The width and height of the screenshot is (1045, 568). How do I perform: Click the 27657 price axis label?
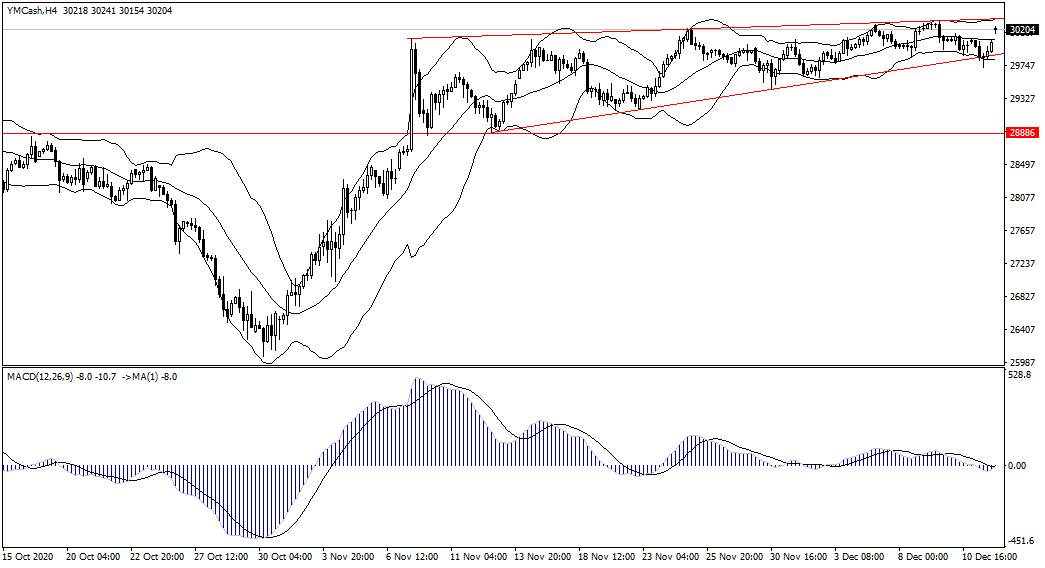(1022, 231)
